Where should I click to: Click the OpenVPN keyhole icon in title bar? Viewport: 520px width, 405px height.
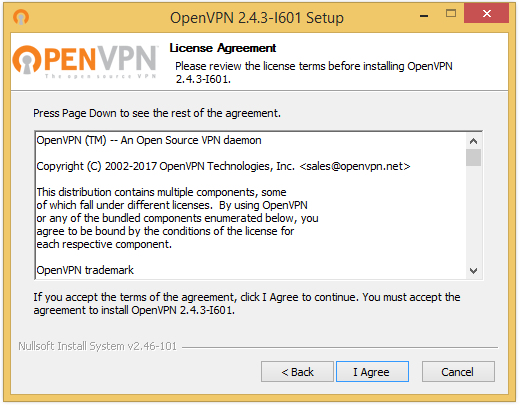[21, 17]
